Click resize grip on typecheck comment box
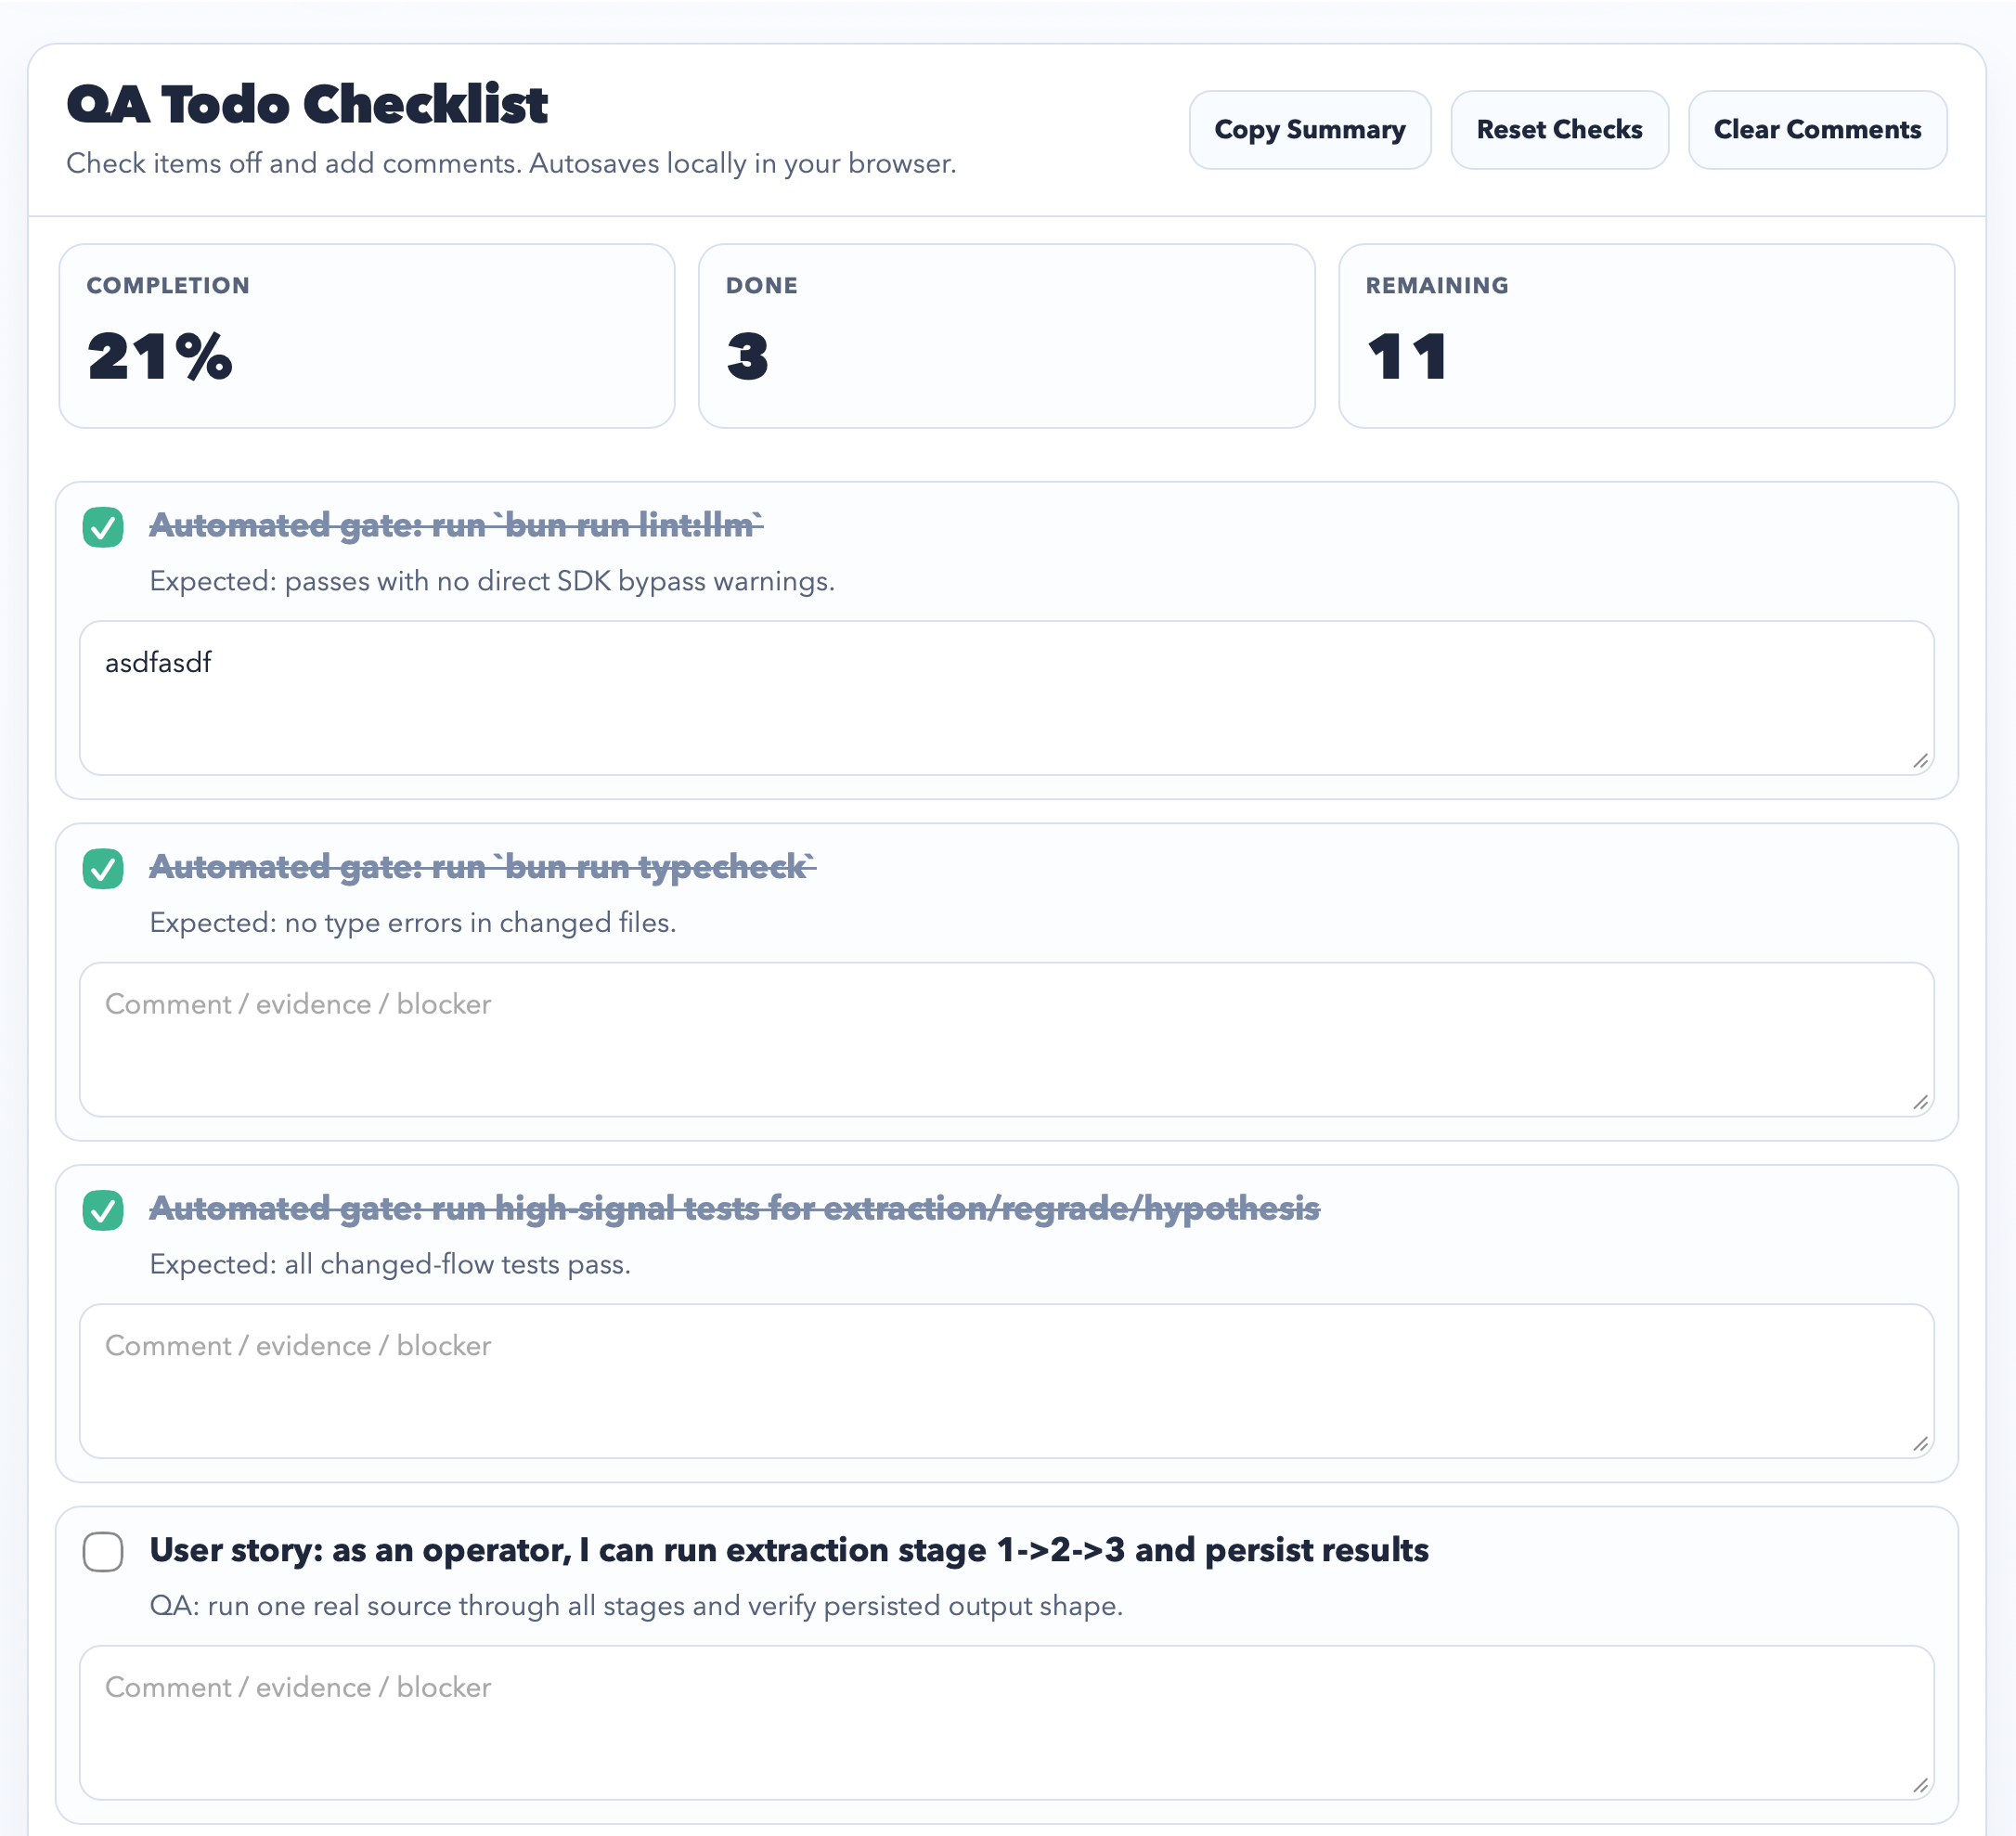The width and height of the screenshot is (2016, 1836). tap(1920, 1103)
